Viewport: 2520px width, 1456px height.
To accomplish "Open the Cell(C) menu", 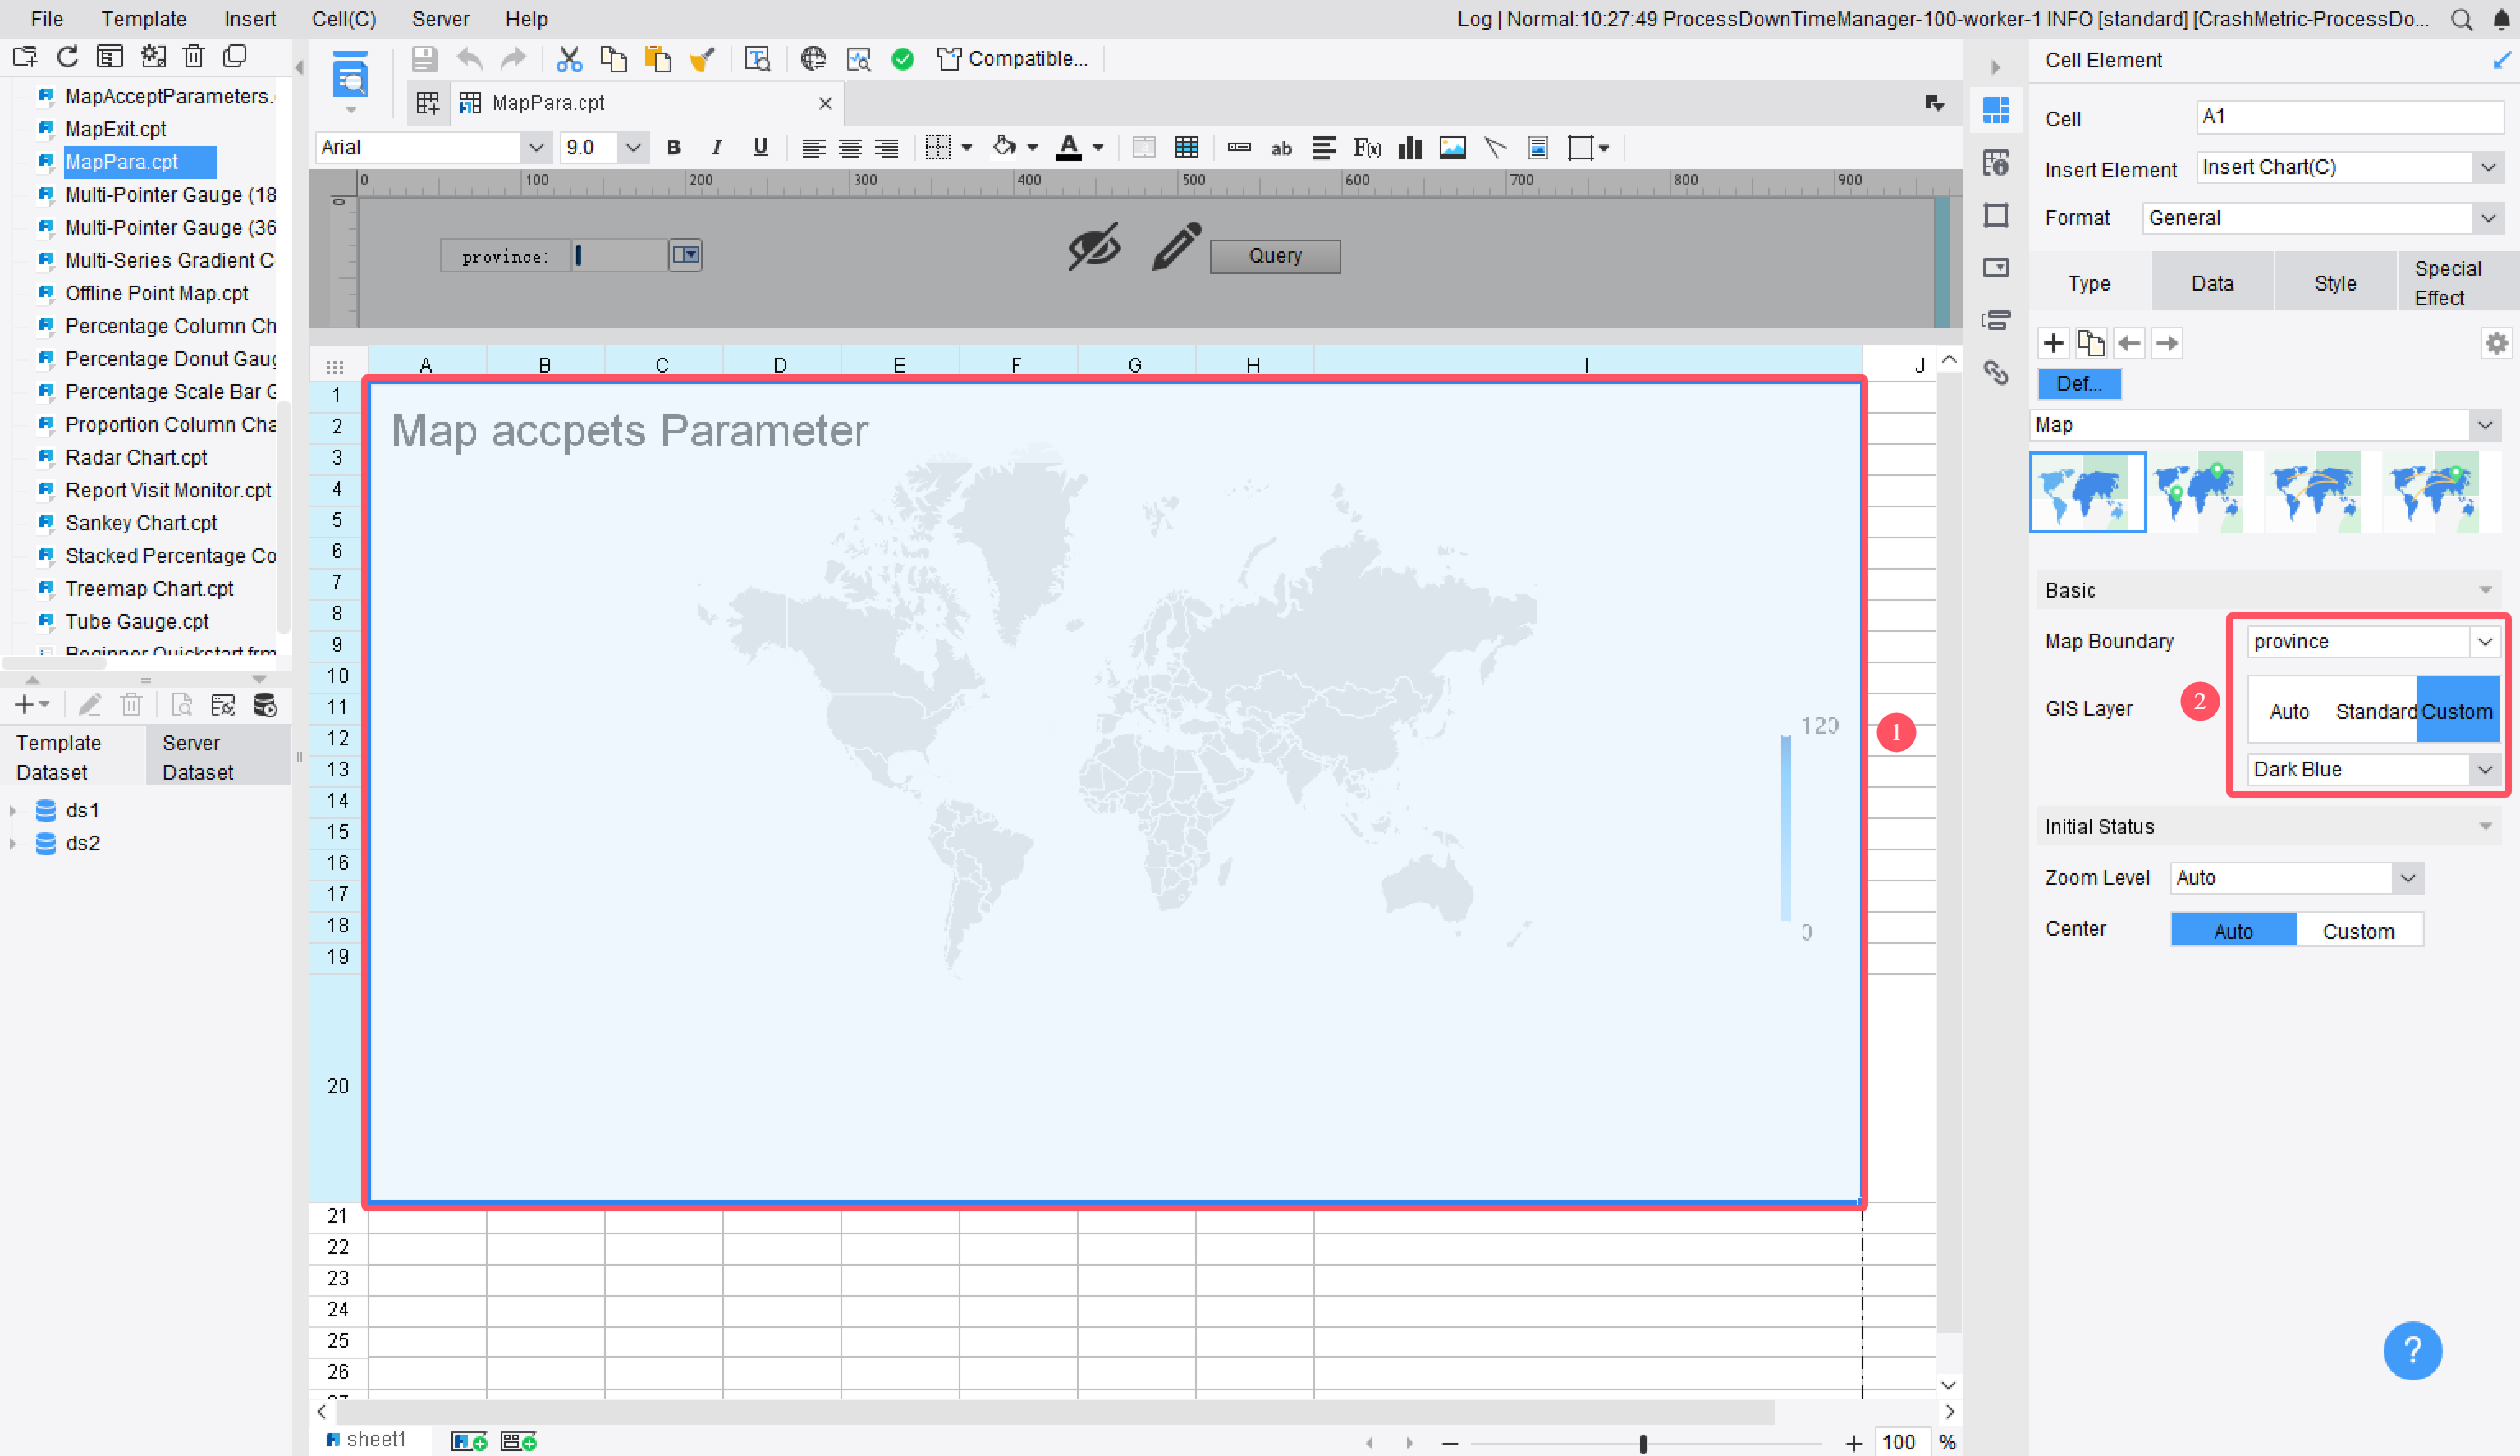I will click(x=343, y=19).
